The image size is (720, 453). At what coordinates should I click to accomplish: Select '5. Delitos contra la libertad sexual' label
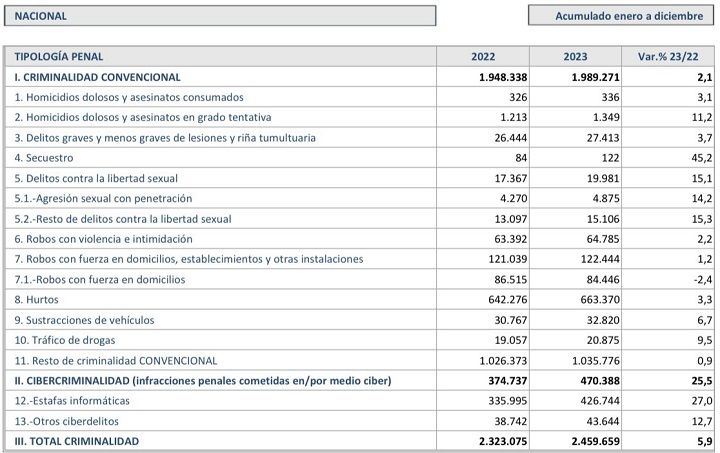(x=96, y=178)
